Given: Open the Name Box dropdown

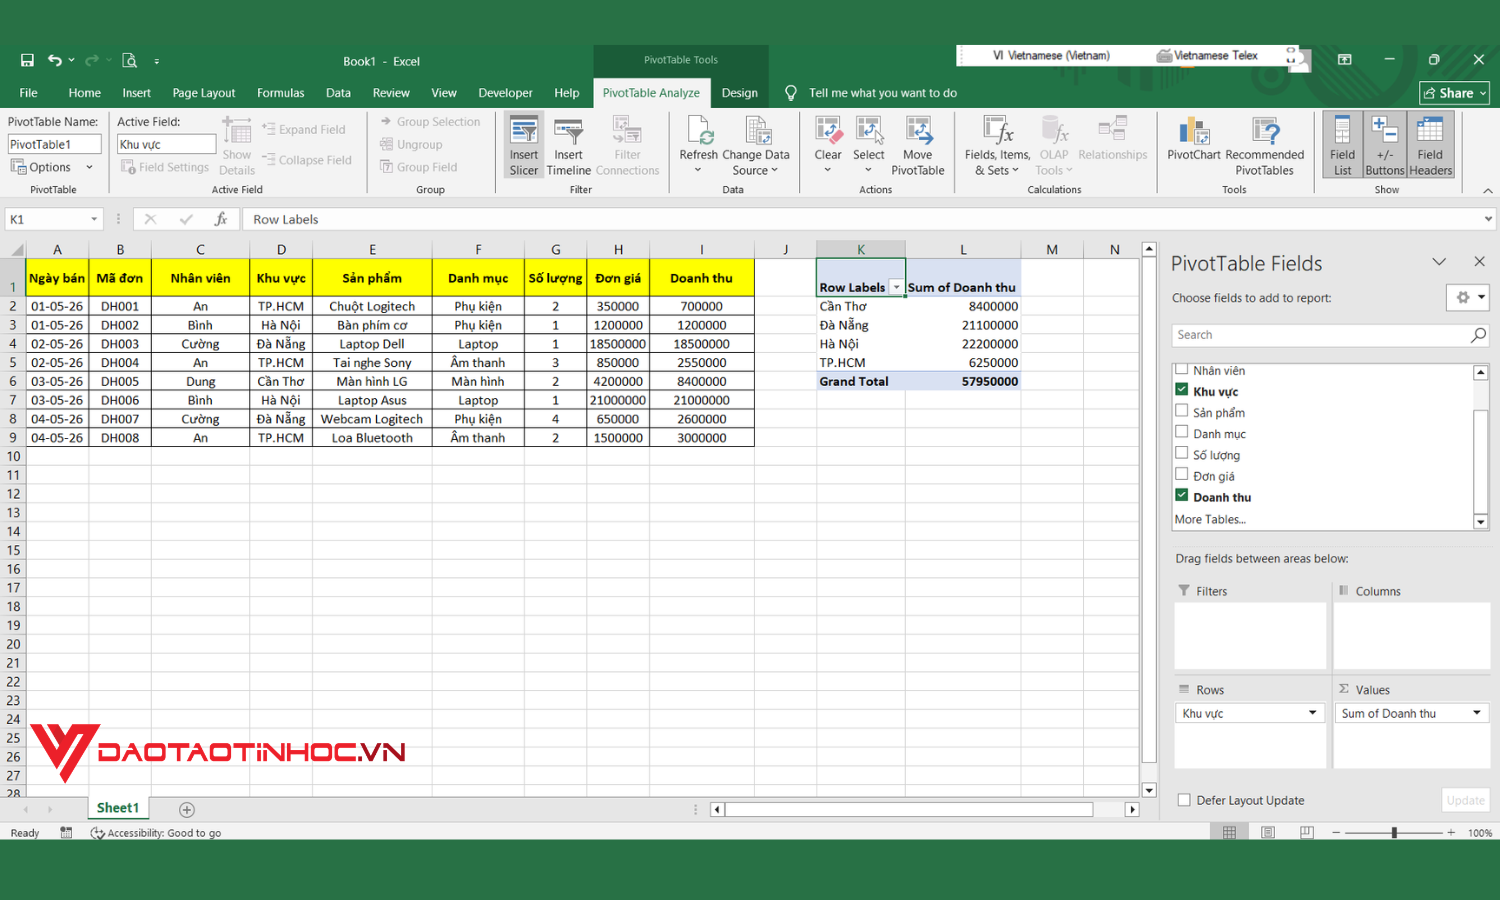Looking at the screenshot, I should point(94,219).
